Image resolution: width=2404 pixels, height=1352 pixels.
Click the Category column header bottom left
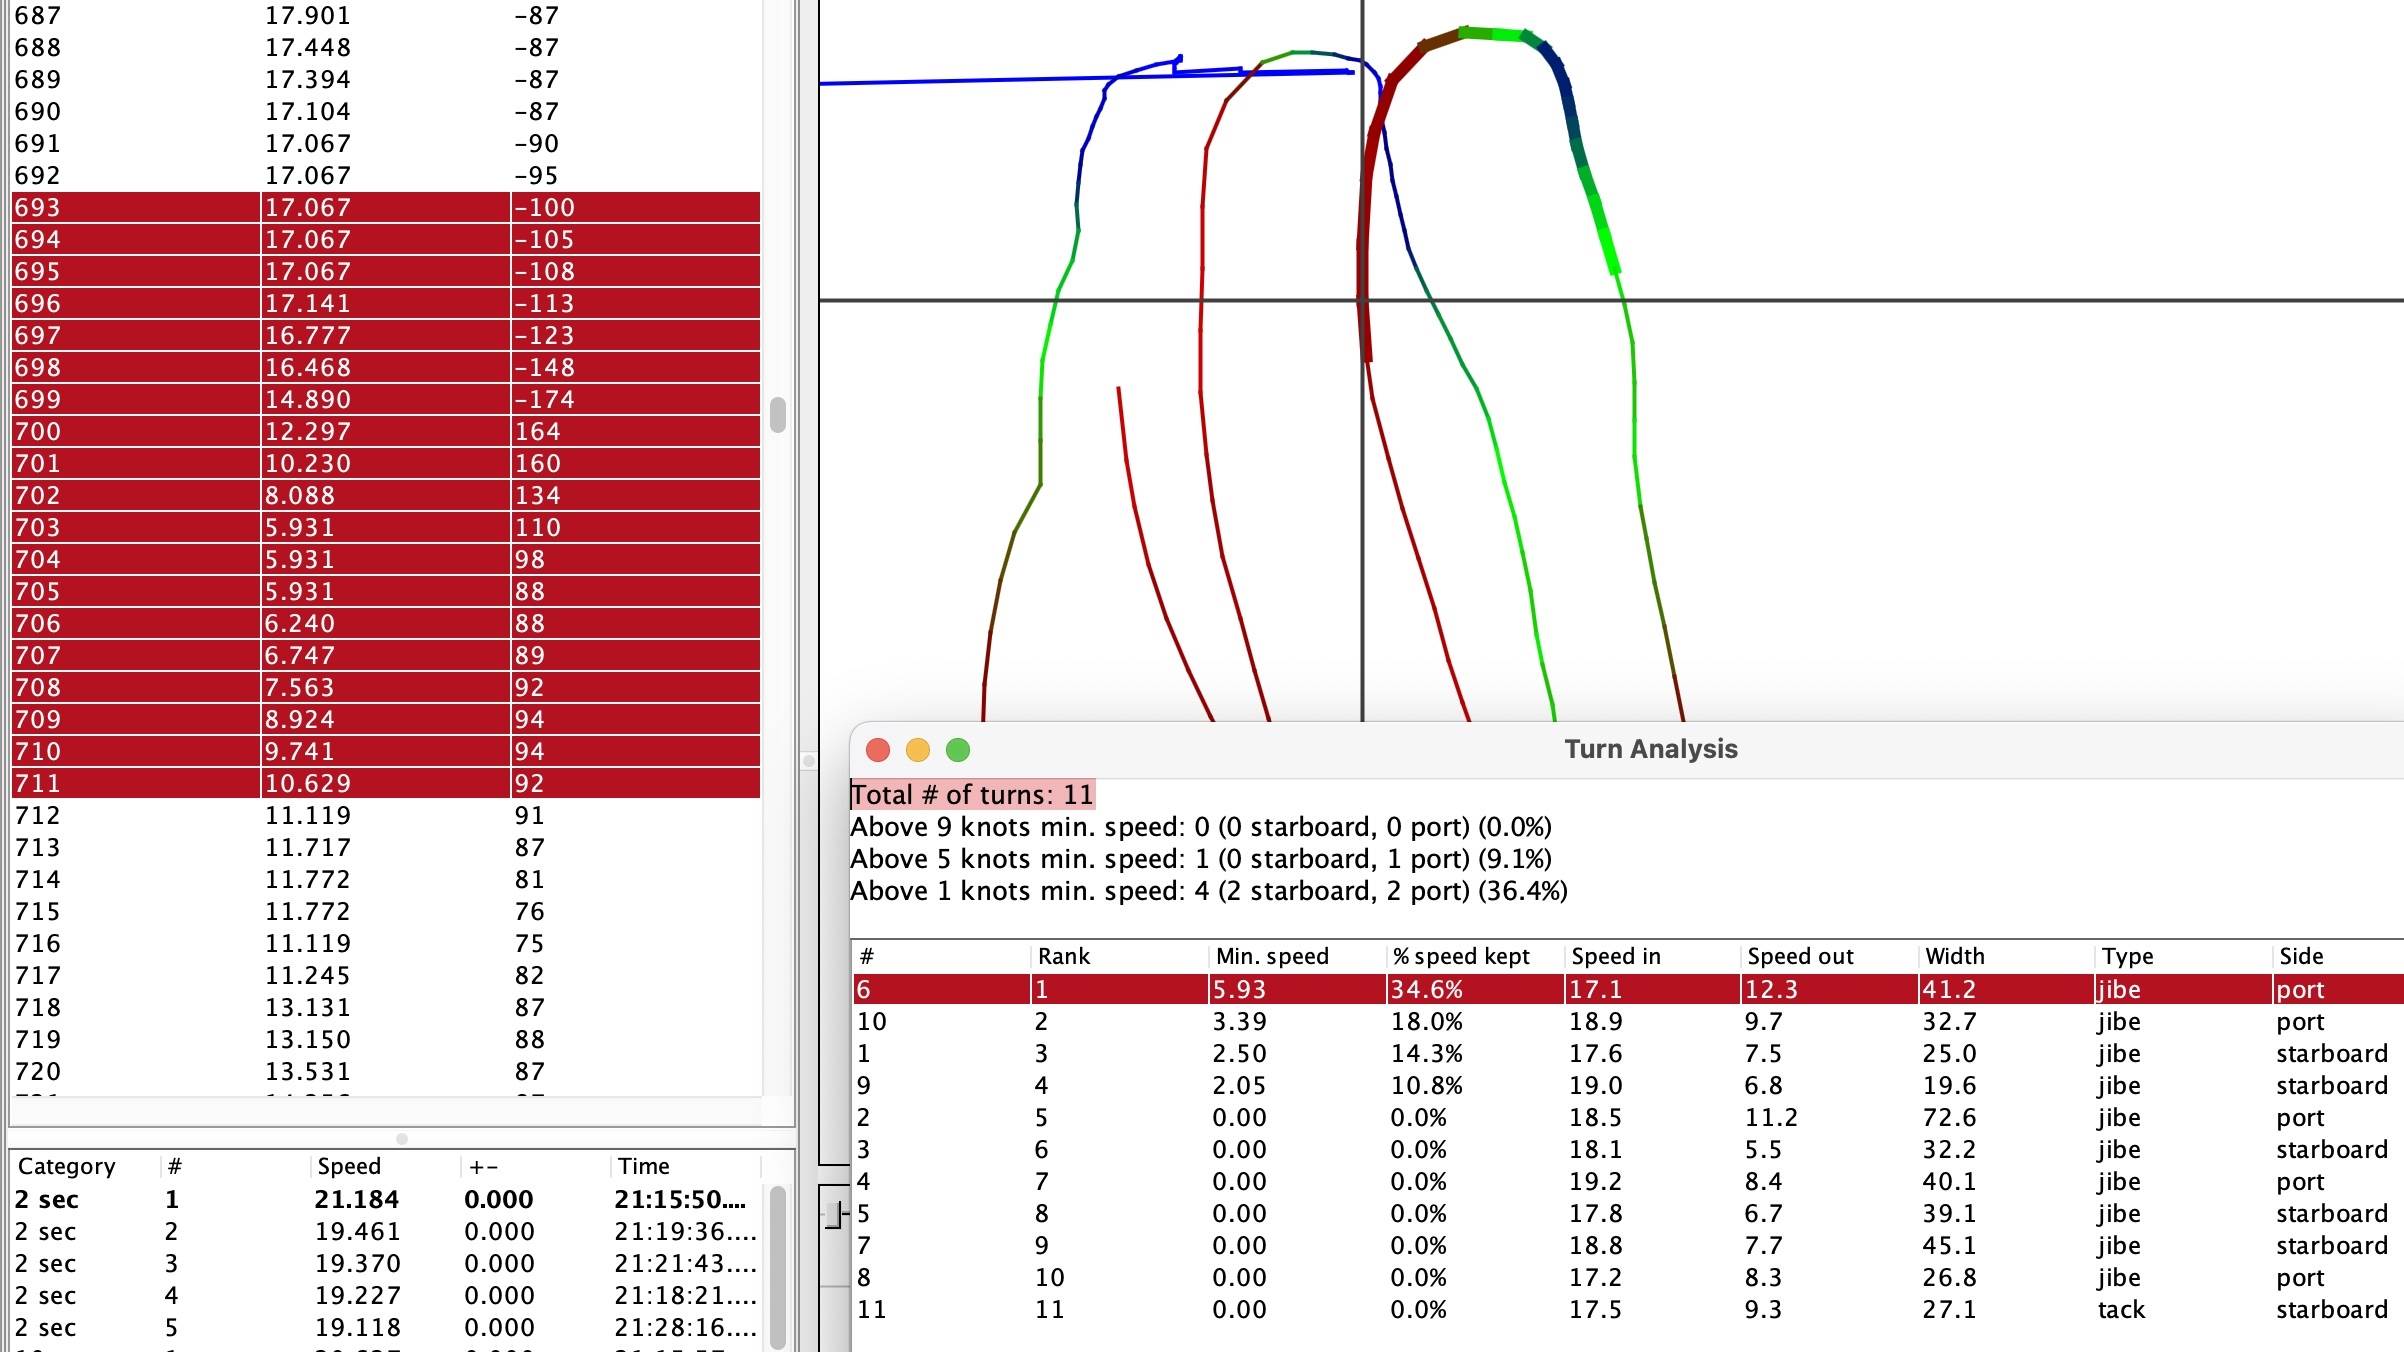(x=67, y=1165)
